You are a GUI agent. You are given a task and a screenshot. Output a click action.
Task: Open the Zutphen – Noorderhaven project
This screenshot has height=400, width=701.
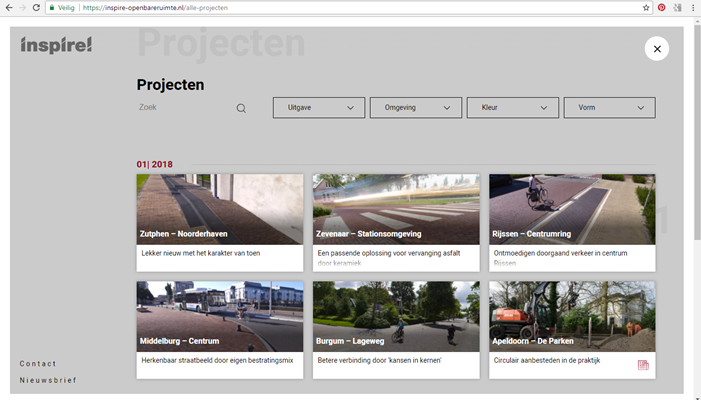coord(220,222)
